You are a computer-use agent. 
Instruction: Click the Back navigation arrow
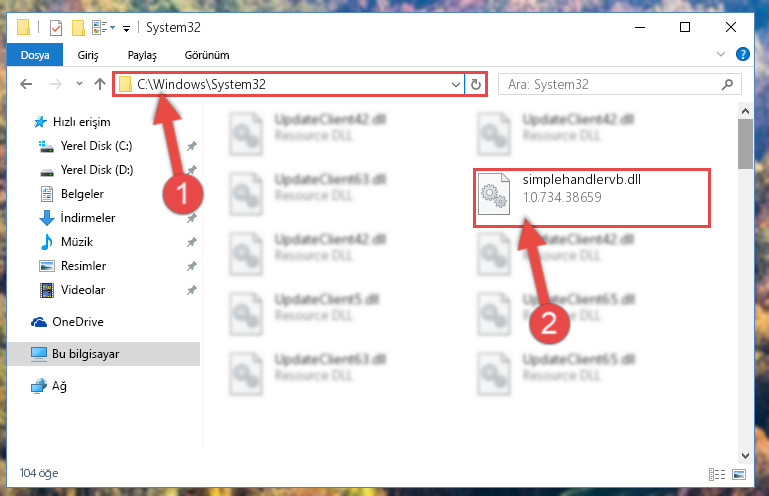pos(26,84)
